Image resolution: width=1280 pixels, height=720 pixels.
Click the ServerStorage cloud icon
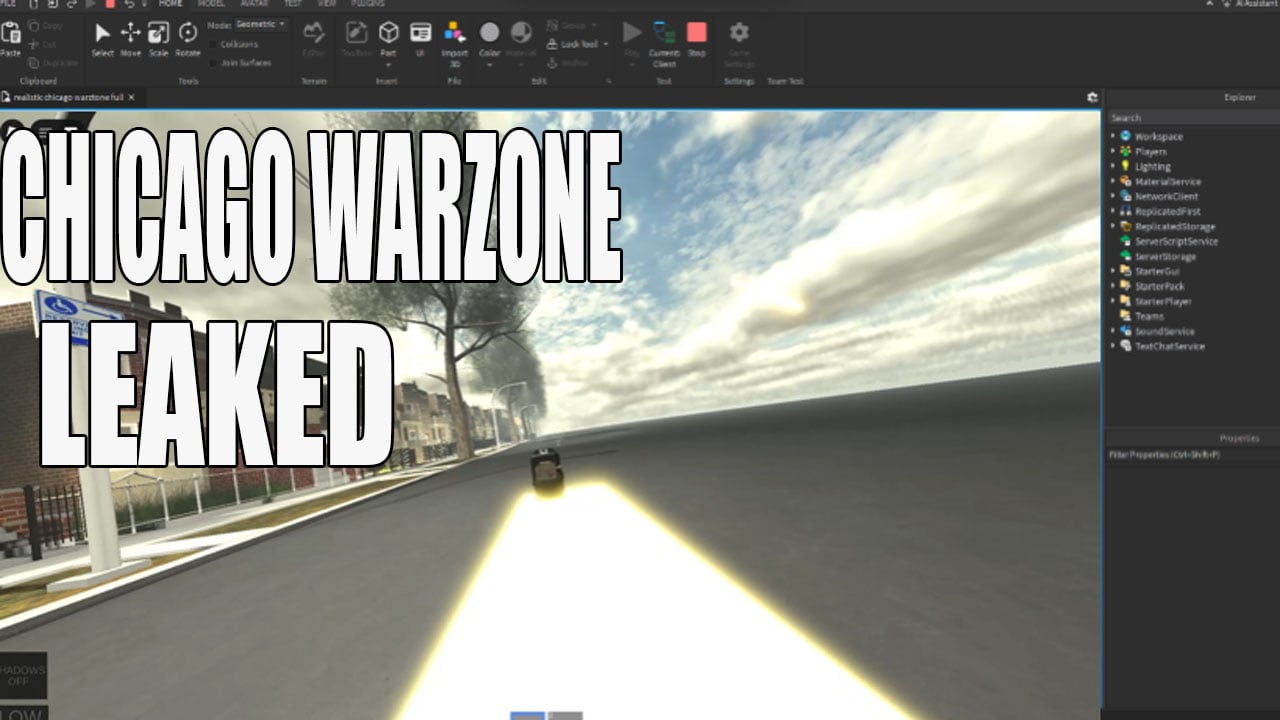coord(1126,256)
